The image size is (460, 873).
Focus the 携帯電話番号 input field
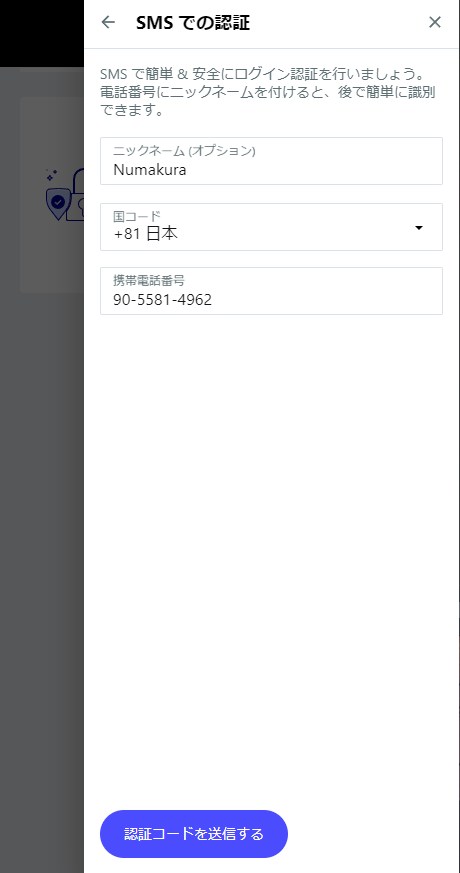click(271, 291)
